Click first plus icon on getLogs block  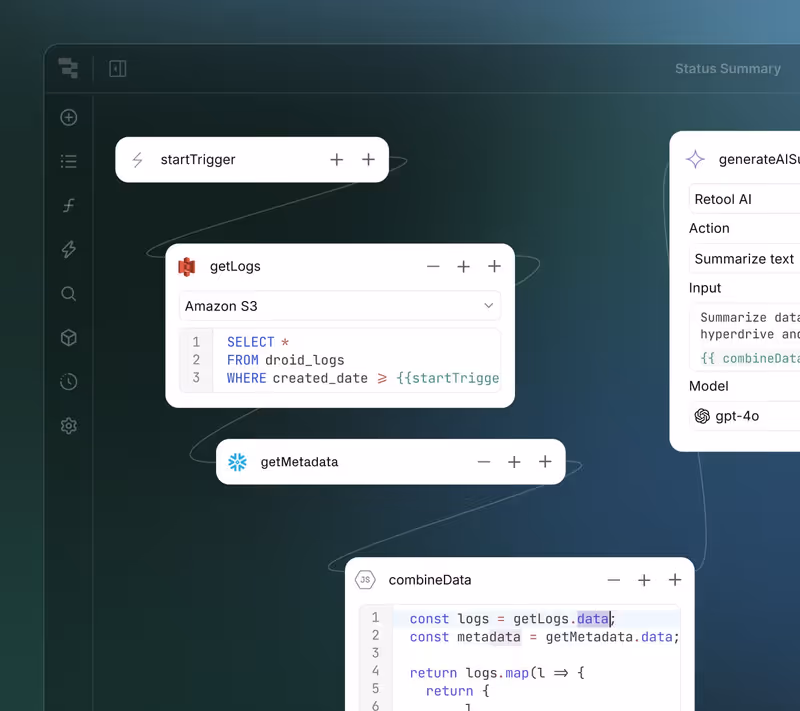464,266
